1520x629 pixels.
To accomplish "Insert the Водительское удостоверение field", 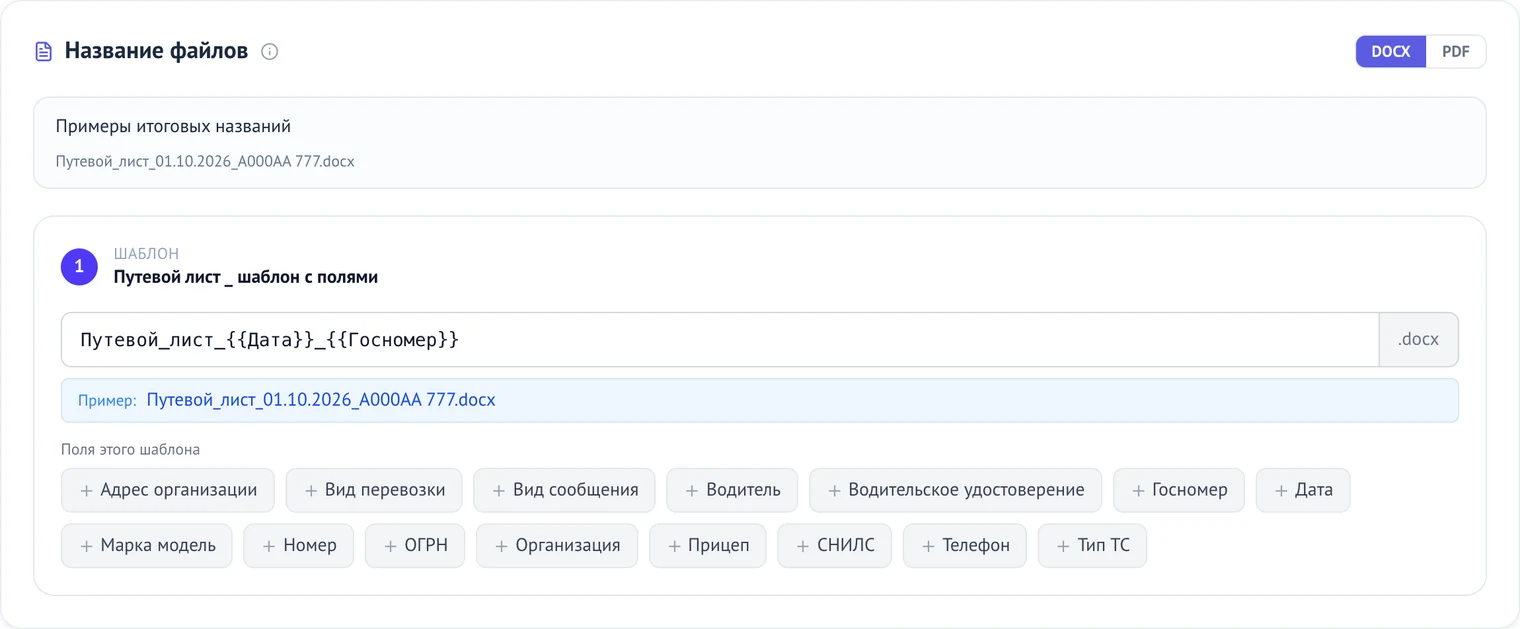I will [x=955, y=490].
